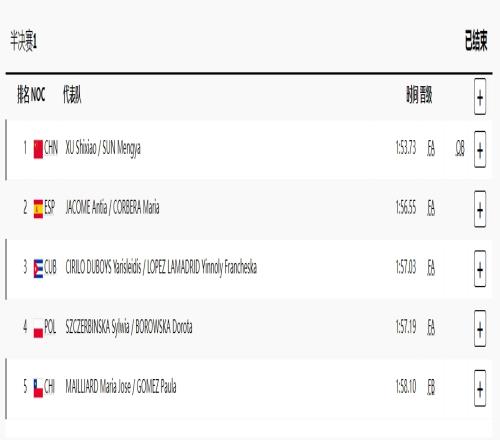Open XU Shixiao / SUN Mengya team entry
The height and width of the screenshot is (440, 500).
[103, 148]
